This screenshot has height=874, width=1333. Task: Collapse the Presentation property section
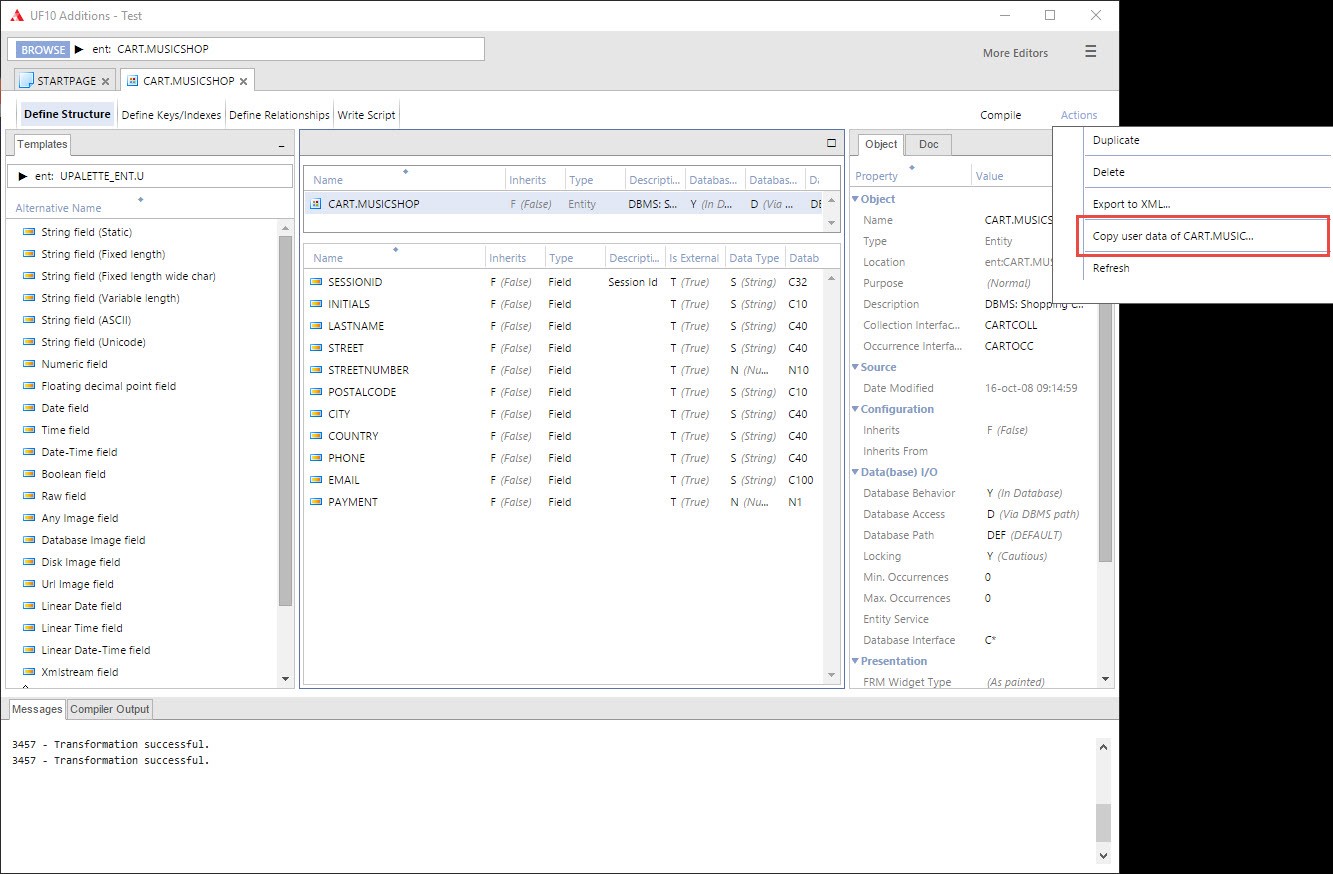pyautogui.click(x=856, y=661)
